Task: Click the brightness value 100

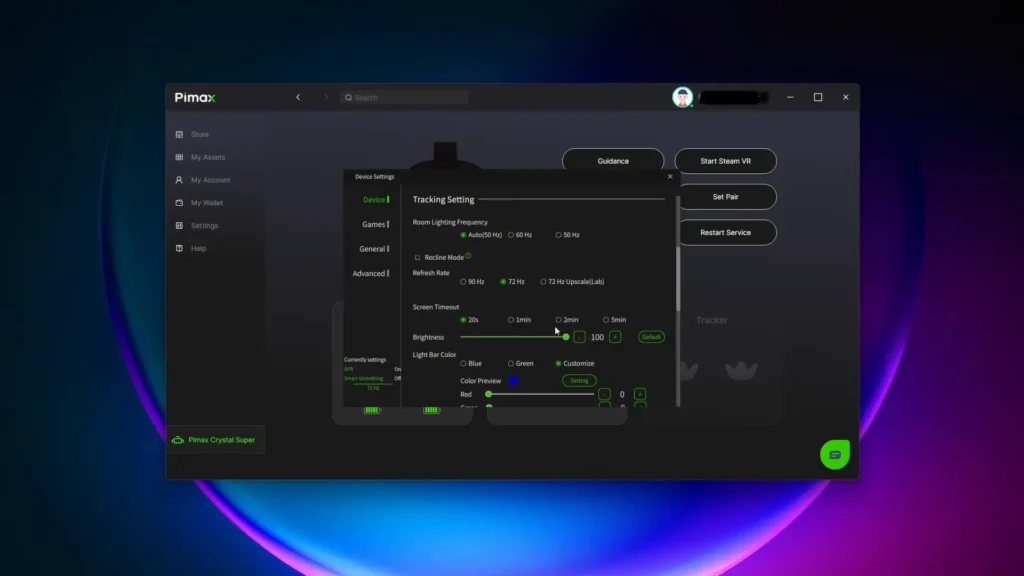Action: pos(597,338)
